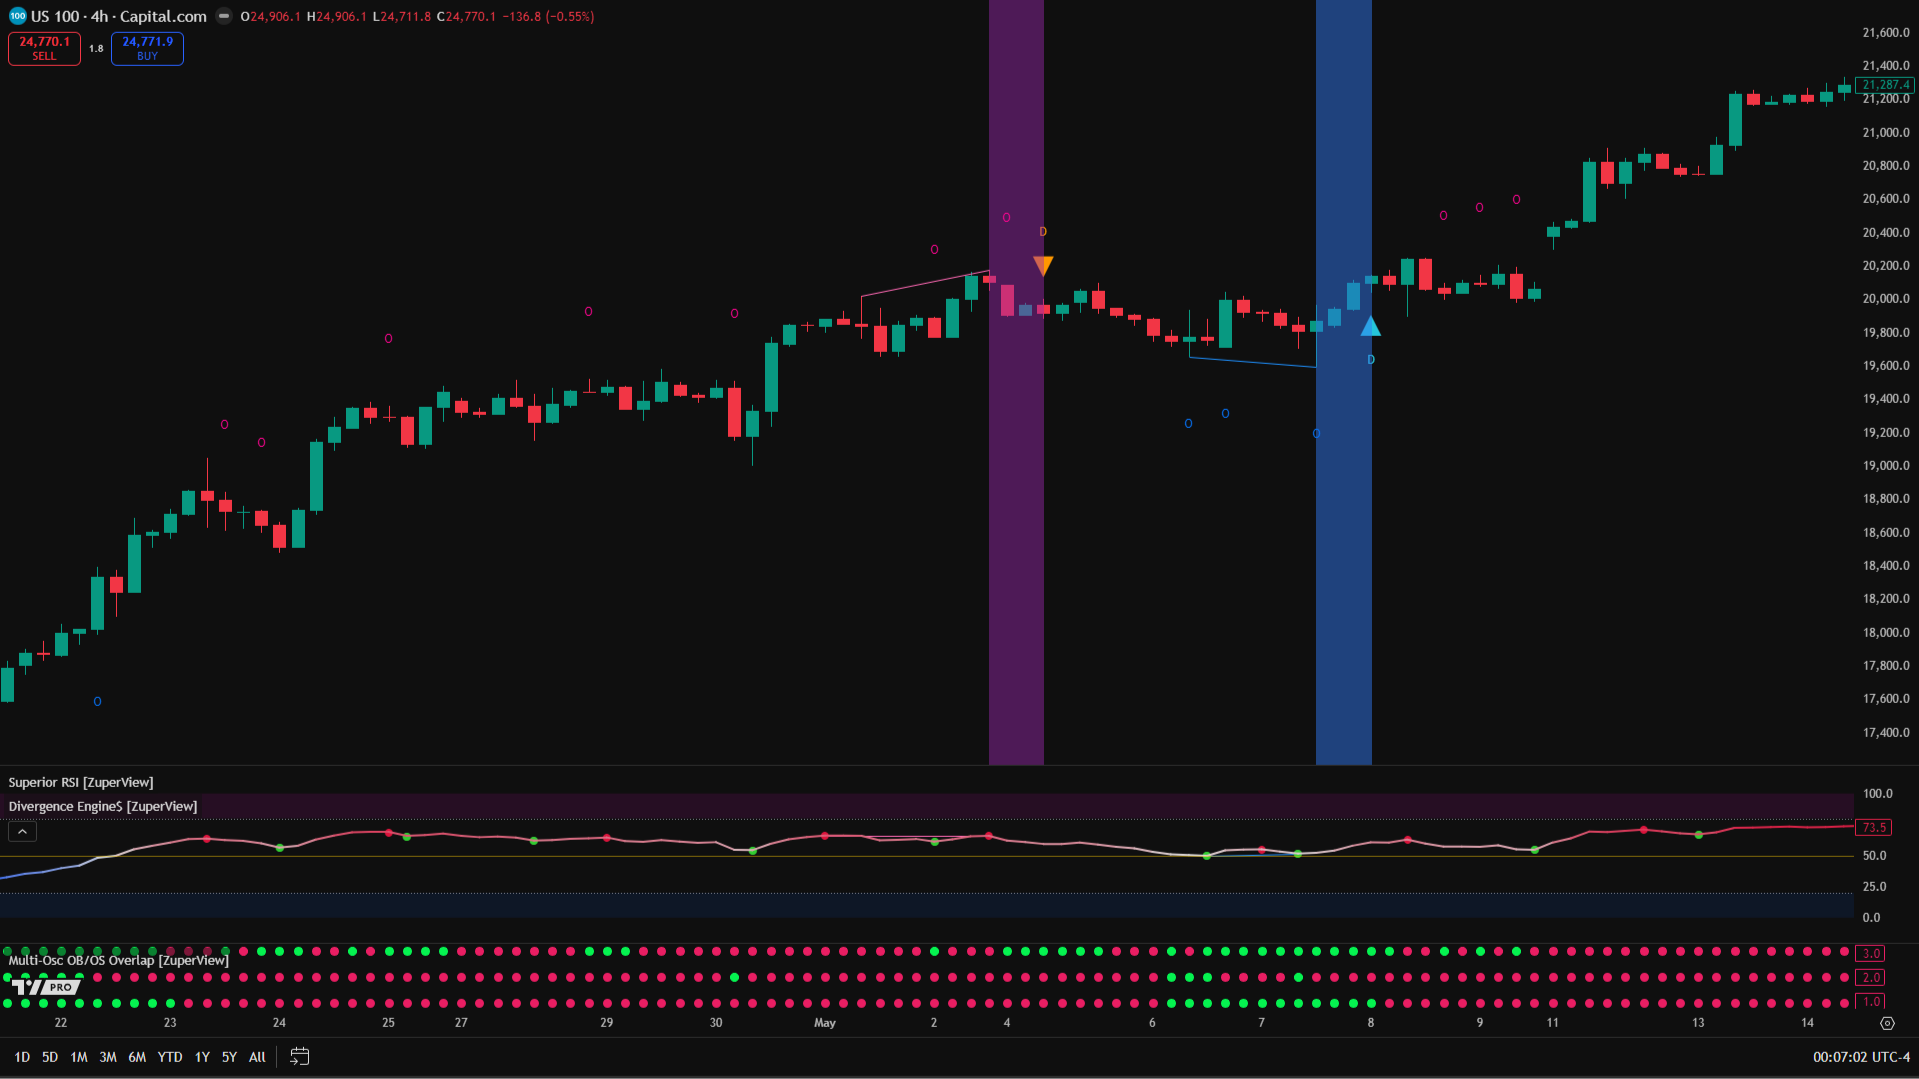The width and height of the screenshot is (1919, 1079).
Task: Switch to the 5Y date range
Action: (x=229, y=1057)
